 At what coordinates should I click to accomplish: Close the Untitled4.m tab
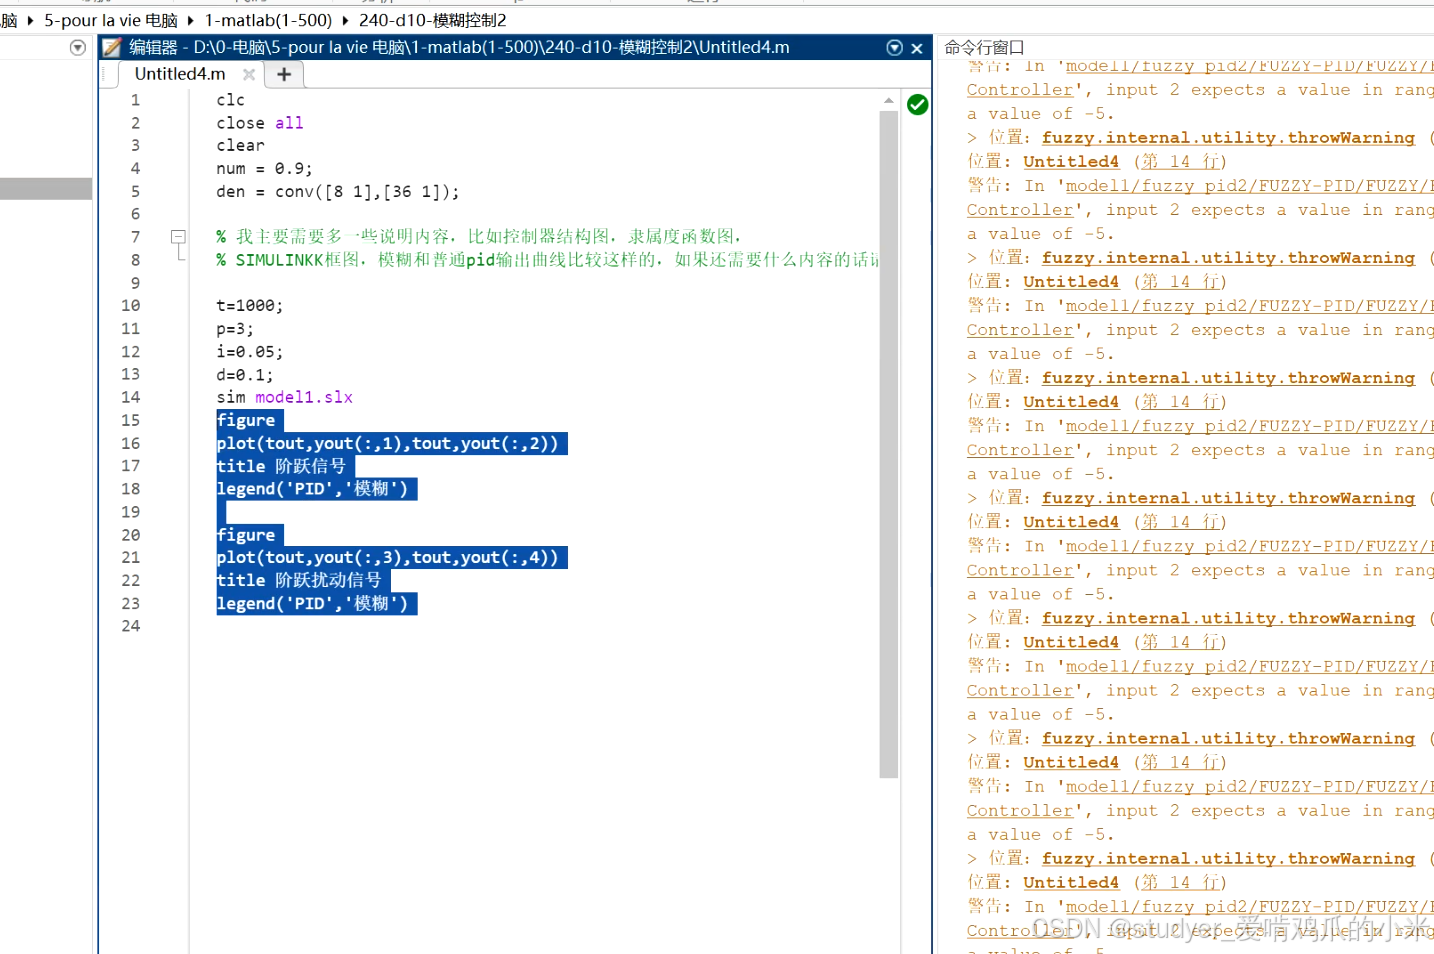pyautogui.click(x=249, y=74)
